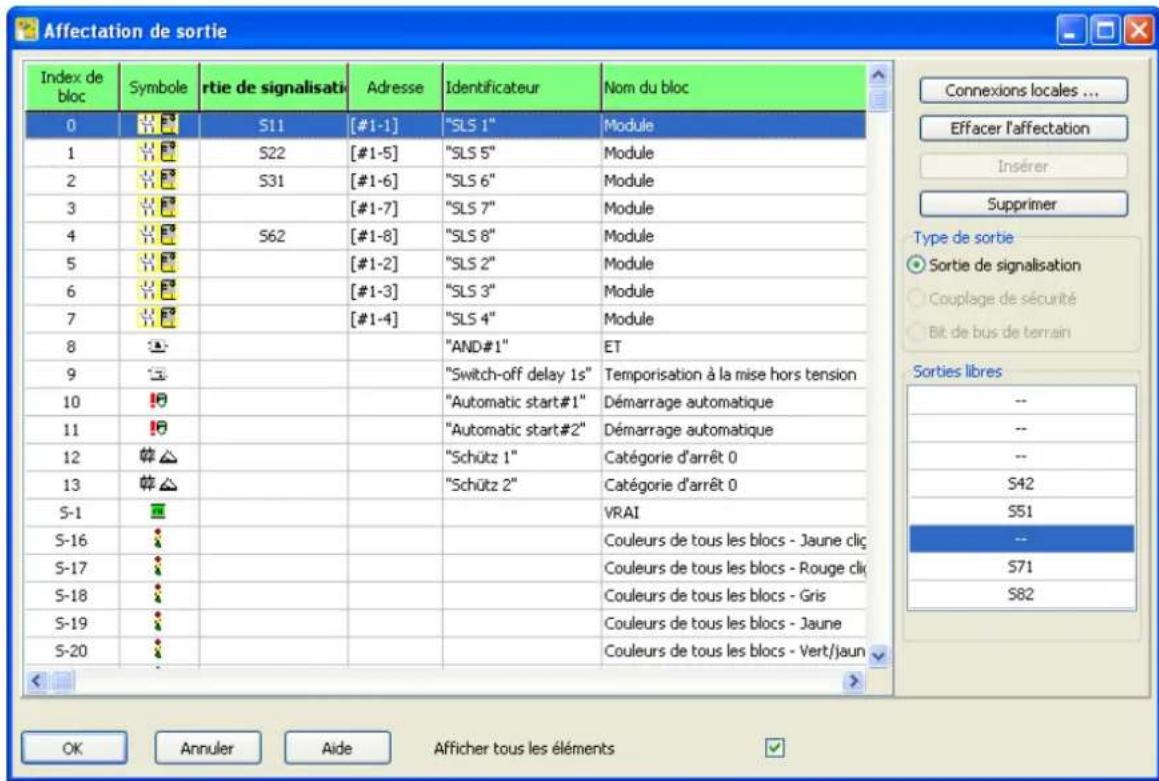Viewport: 1159px width, 781px height.
Task: Click the module symbol for SLS 6 row
Action: point(158,180)
